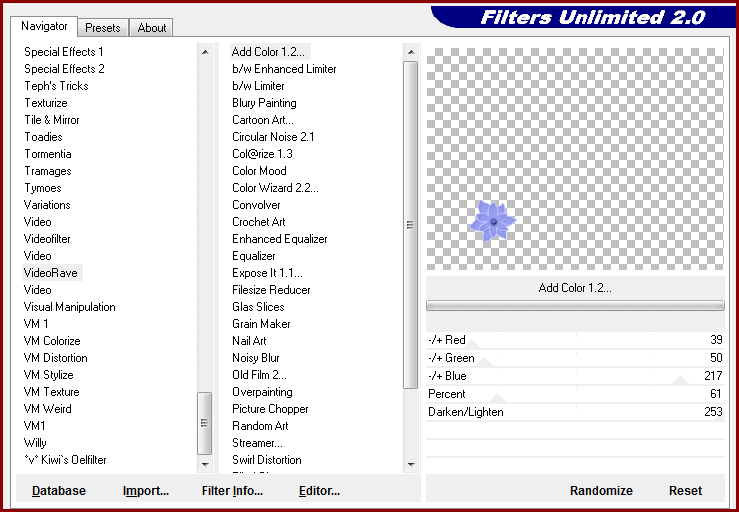Open the Visual Manipulation category
739x512 pixels.
click(x=69, y=307)
